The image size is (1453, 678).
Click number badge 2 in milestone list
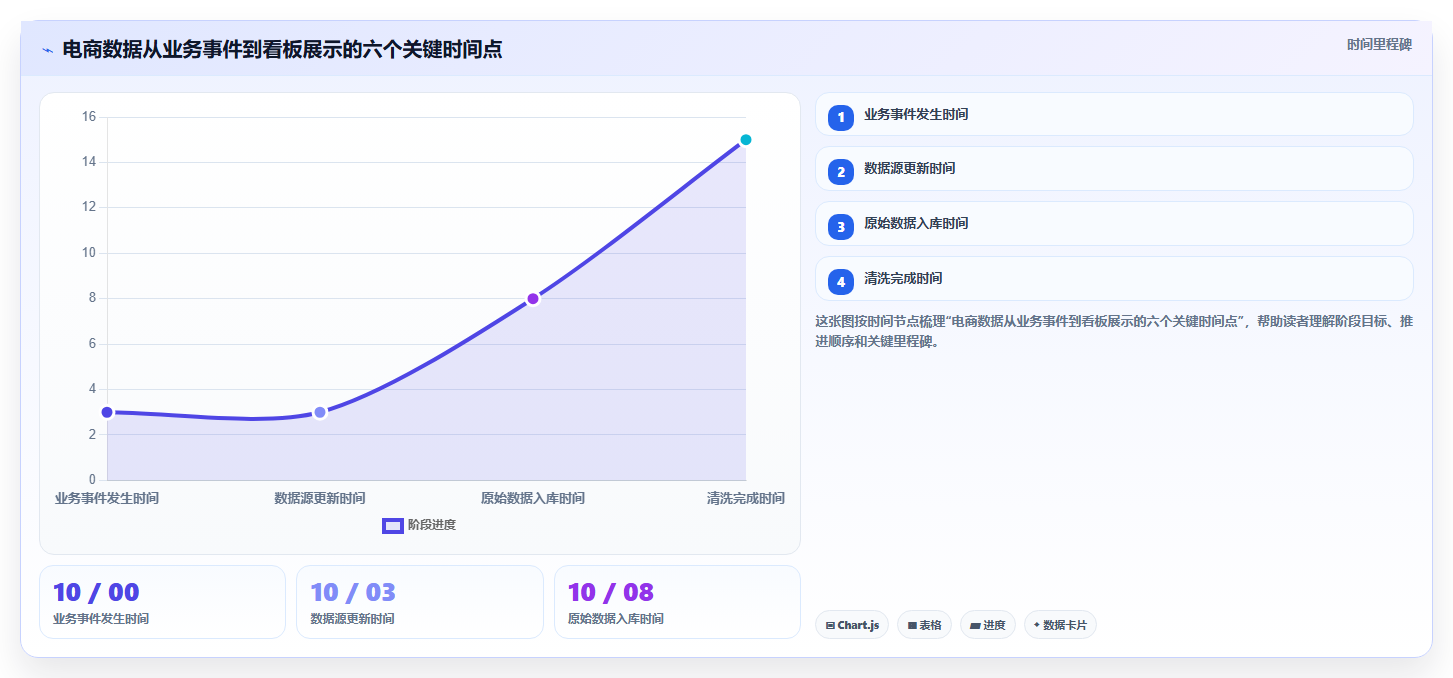pyautogui.click(x=841, y=172)
